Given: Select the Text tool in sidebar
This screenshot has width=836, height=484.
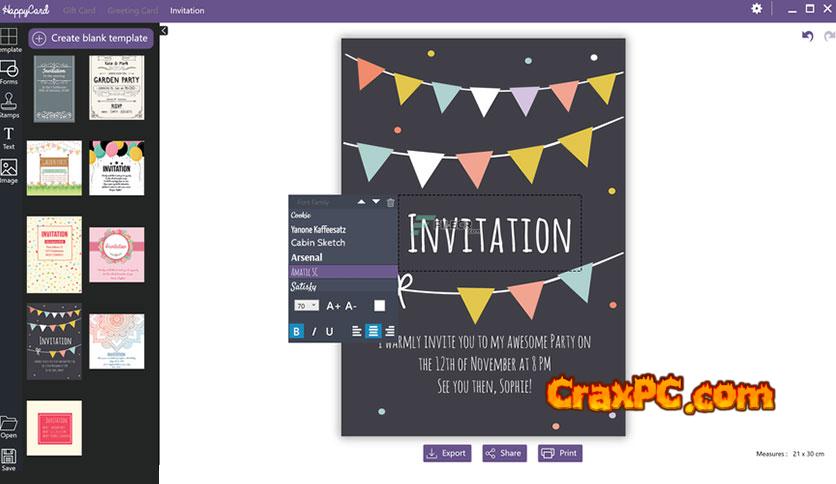Looking at the screenshot, I should (9, 138).
